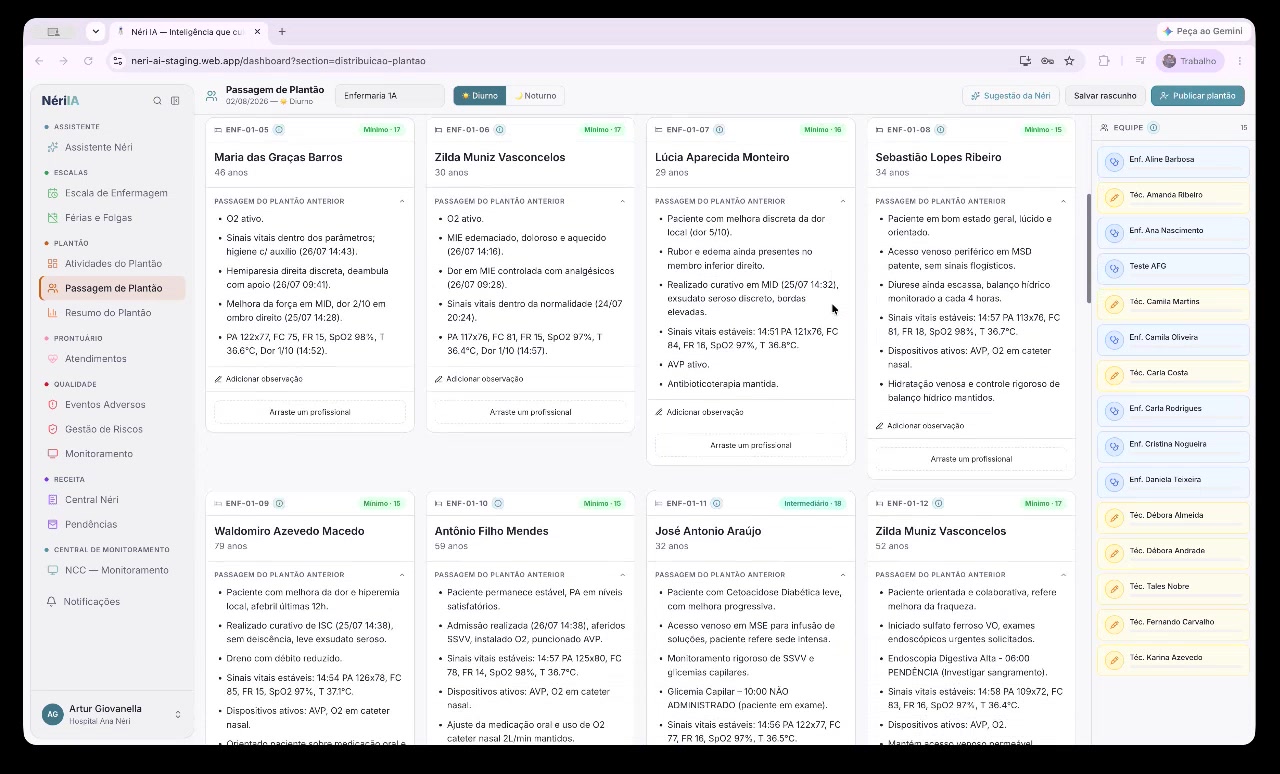Open the Trabalho browser profile
The width and height of the screenshot is (1280, 774).
pos(1190,61)
